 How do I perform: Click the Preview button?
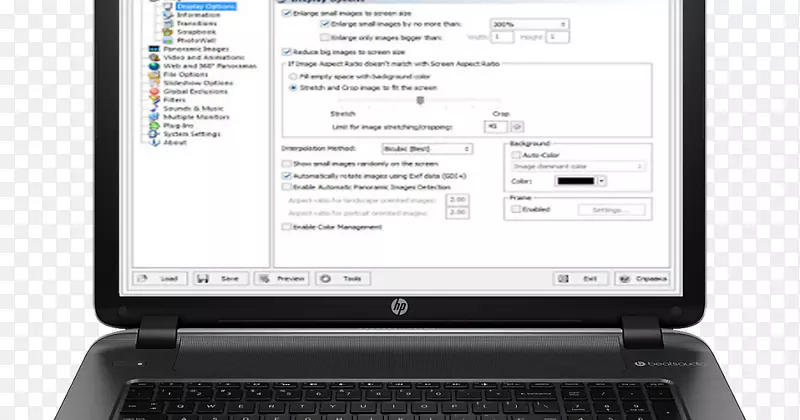282,279
